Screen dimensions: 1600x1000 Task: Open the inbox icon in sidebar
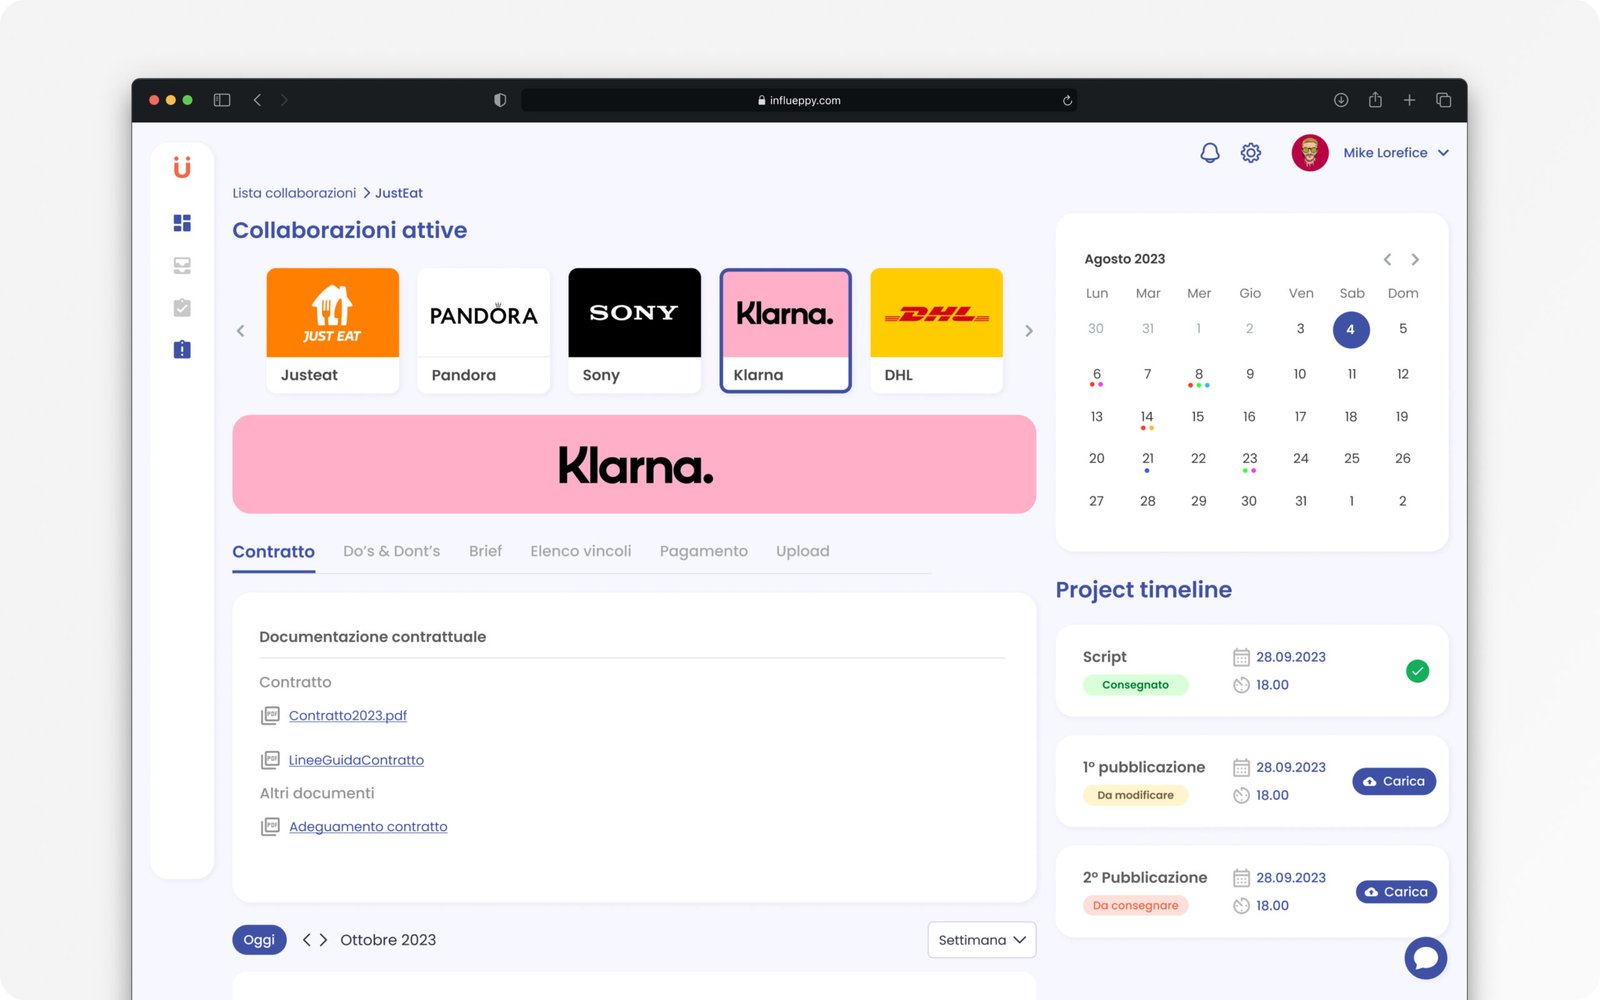point(182,266)
